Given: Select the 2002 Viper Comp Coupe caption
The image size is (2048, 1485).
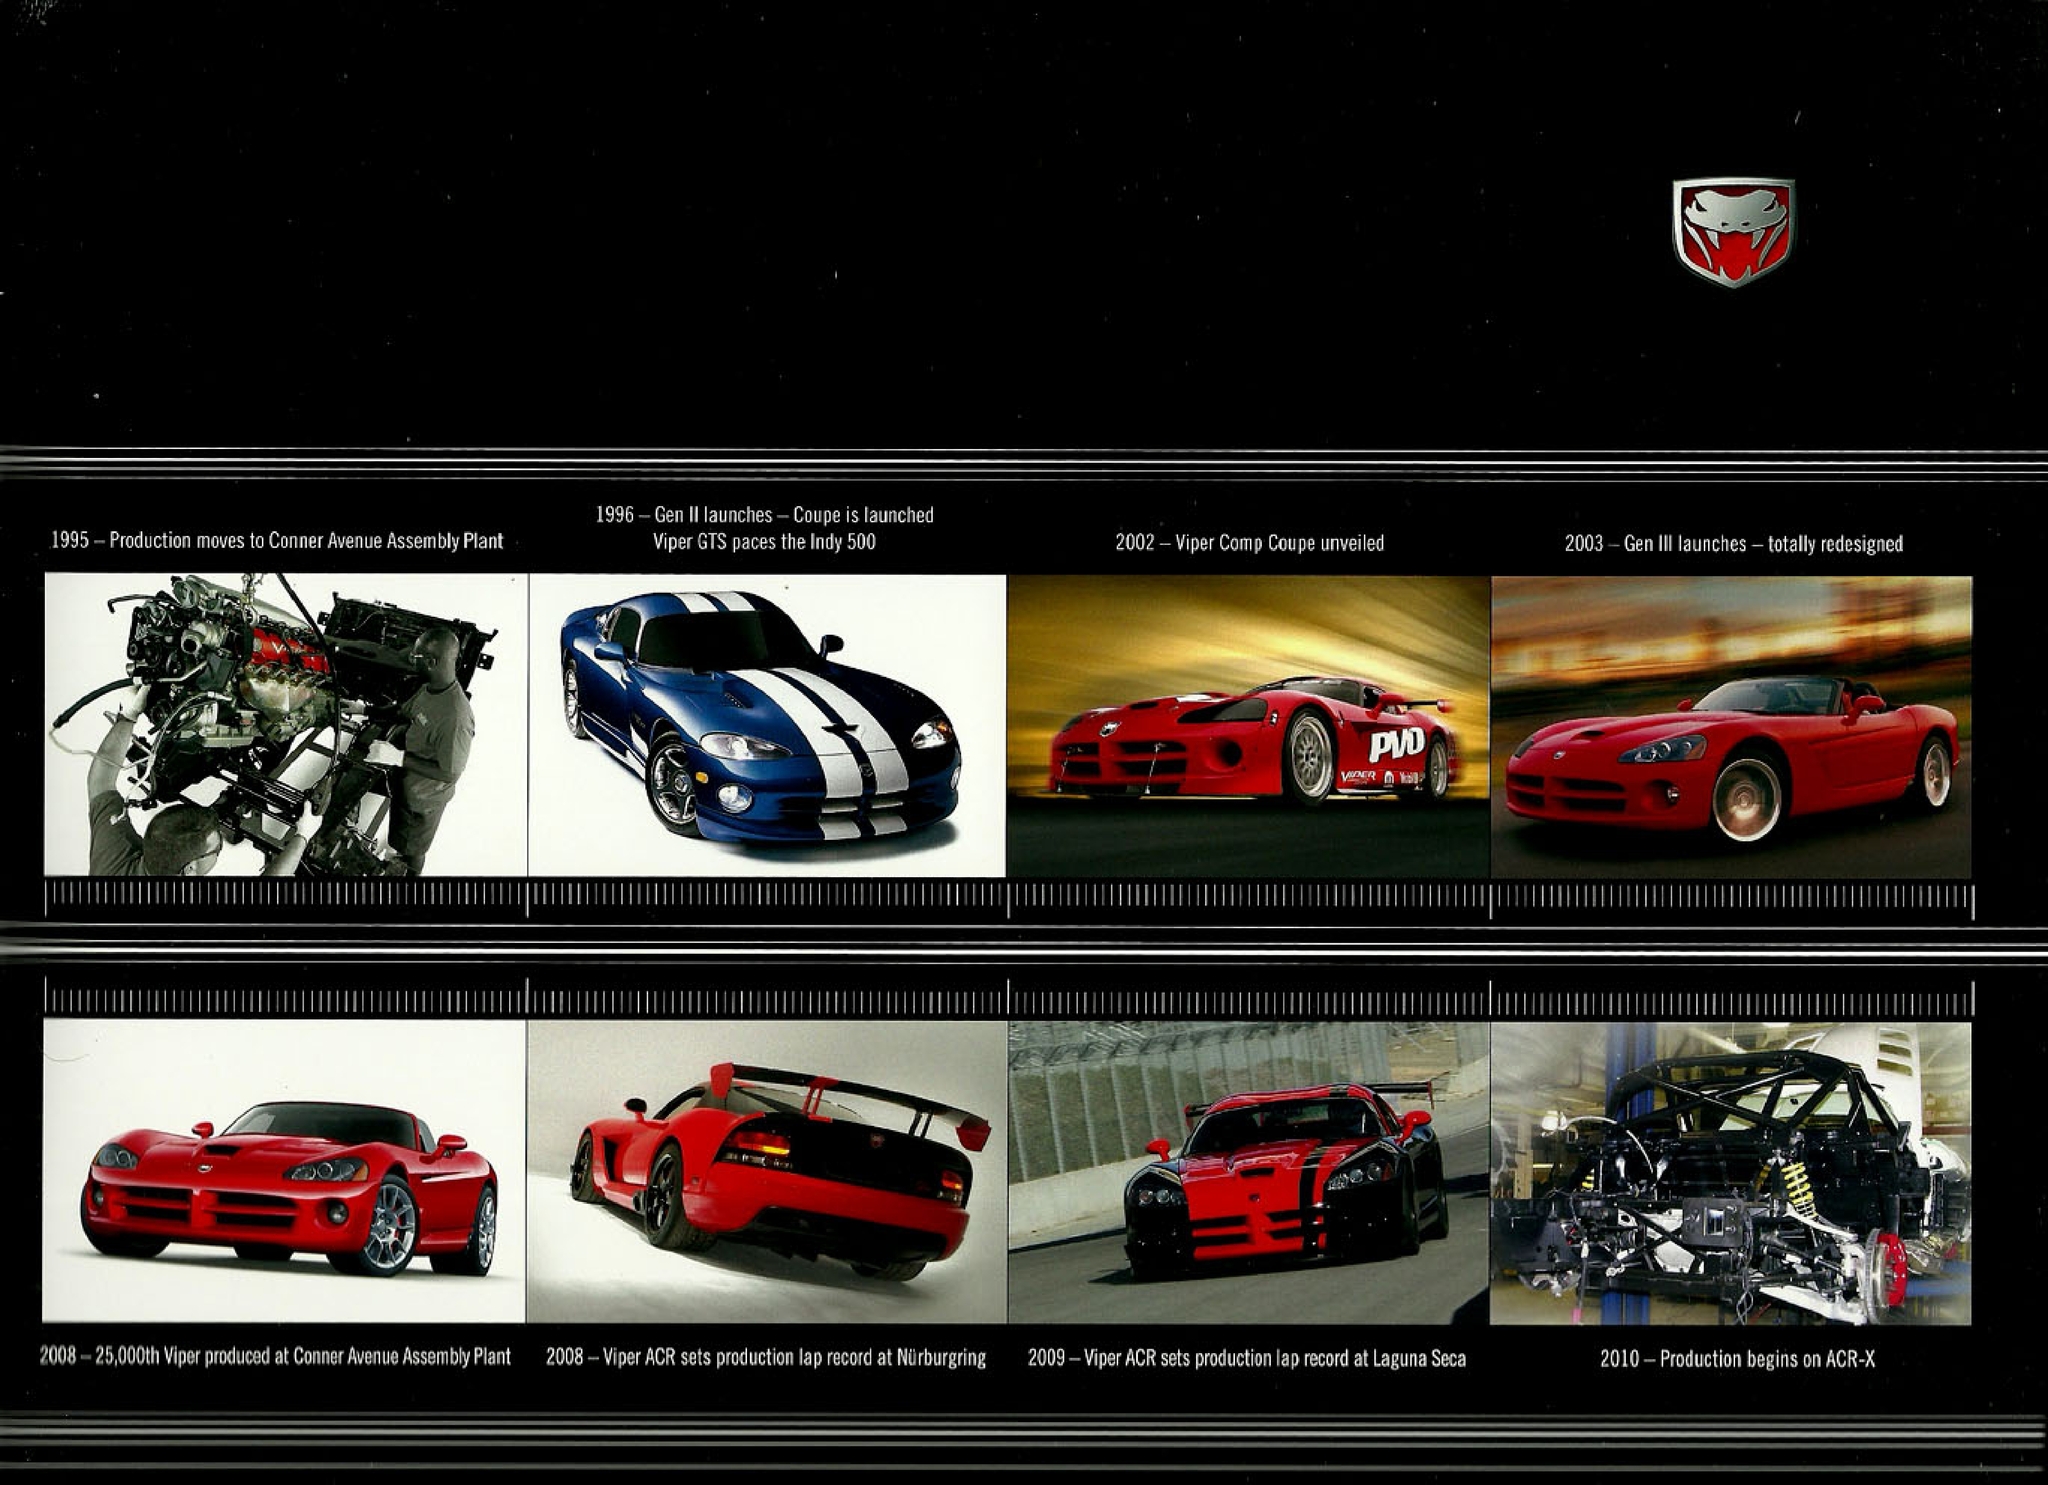Looking at the screenshot, I should [1249, 543].
